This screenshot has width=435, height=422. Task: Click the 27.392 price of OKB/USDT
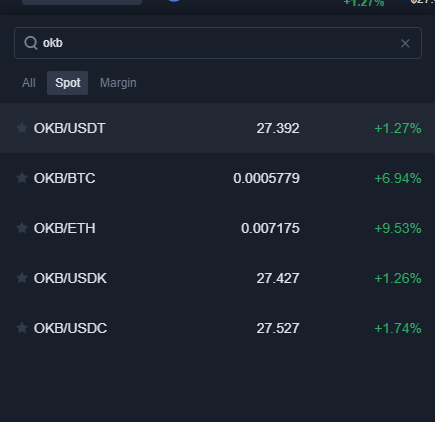click(278, 128)
